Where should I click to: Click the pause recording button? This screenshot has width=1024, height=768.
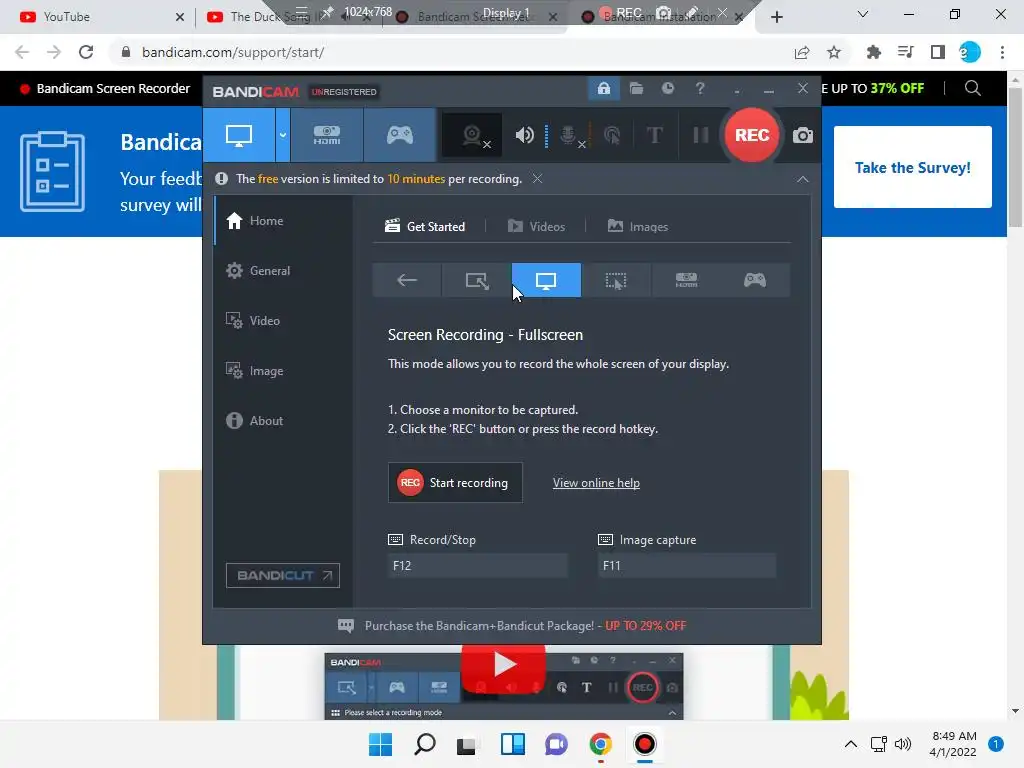pyautogui.click(x=701, y=135)
